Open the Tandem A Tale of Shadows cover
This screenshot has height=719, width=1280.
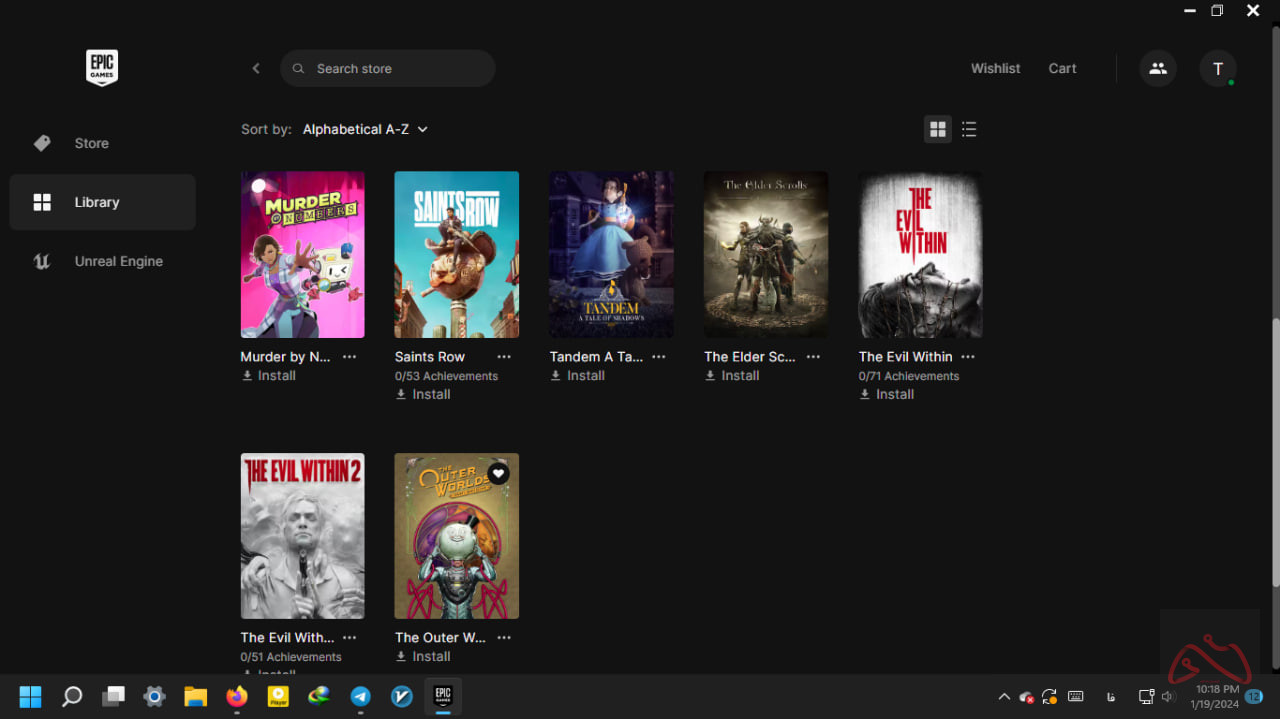pyautogui.click(x=611, y=254)
